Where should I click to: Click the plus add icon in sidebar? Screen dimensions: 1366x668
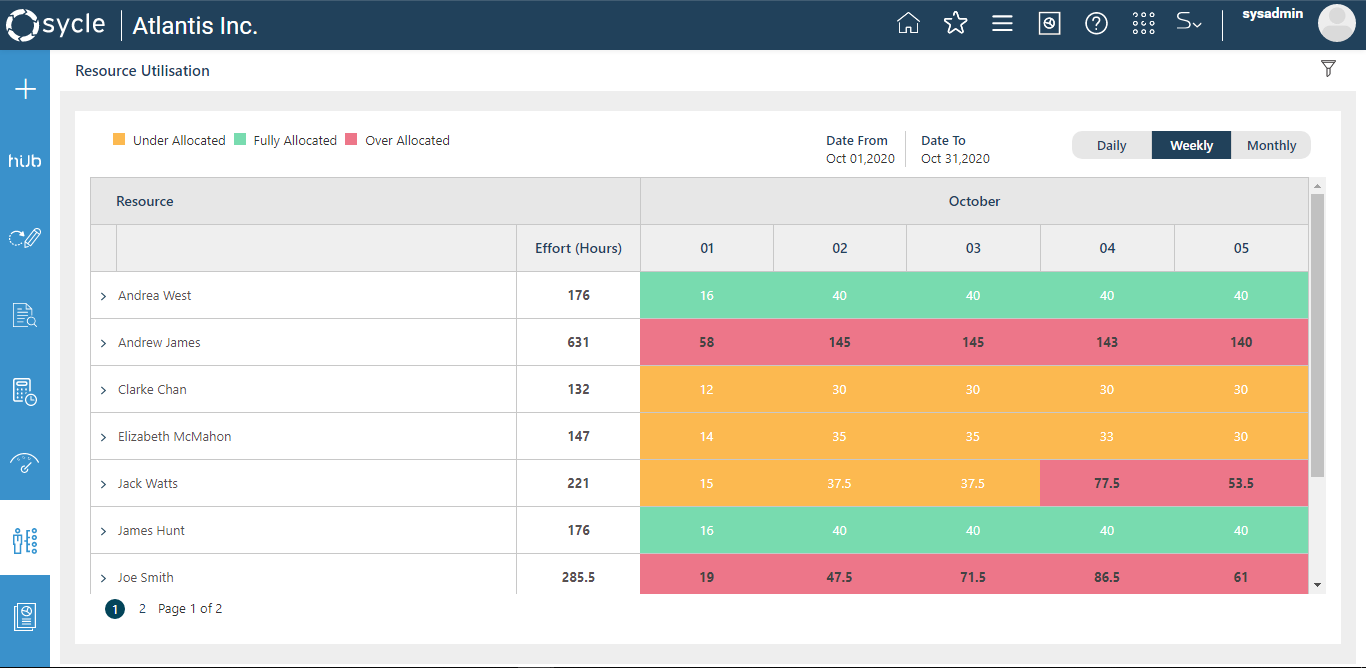tap(25, 89)
